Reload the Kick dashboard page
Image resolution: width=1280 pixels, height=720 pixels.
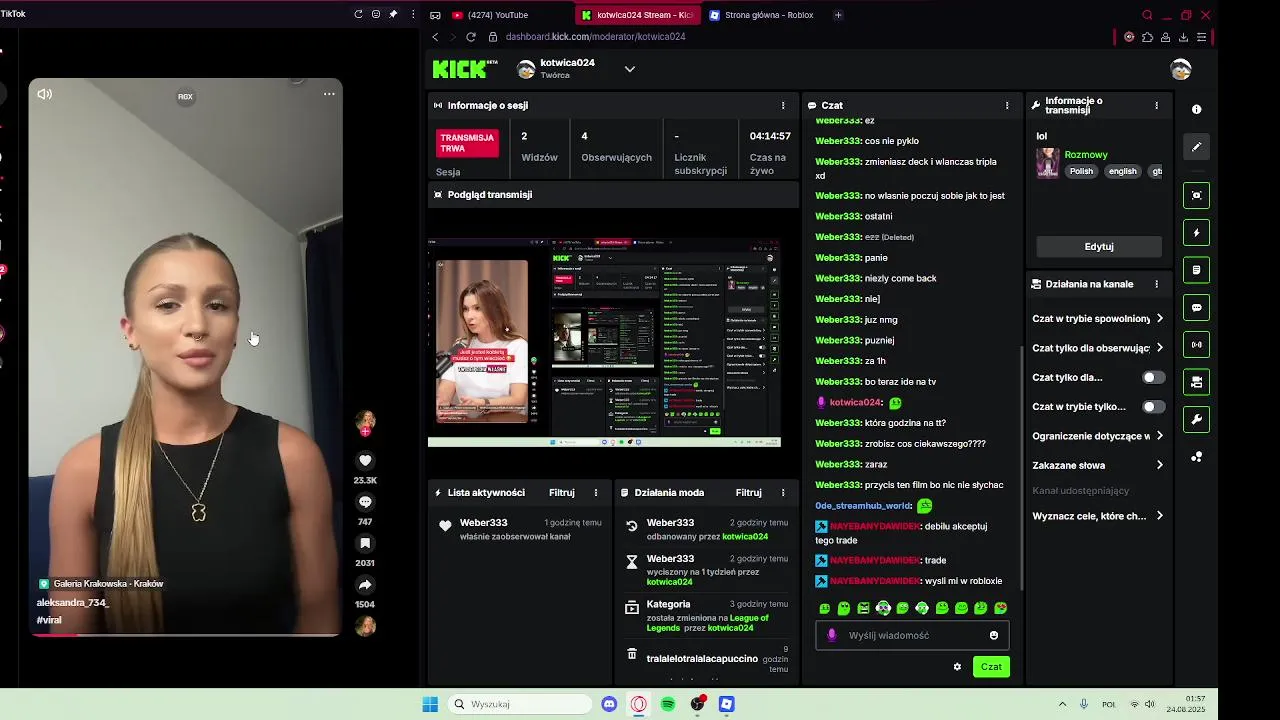point(471,37)
